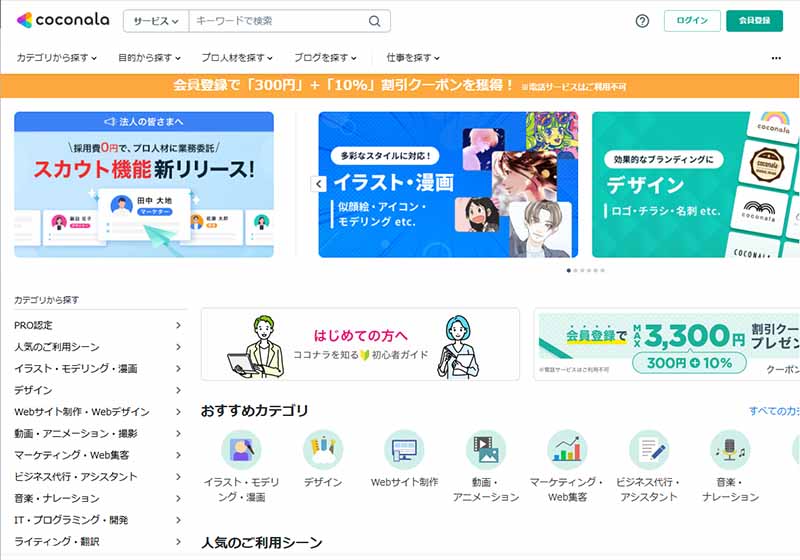The height and width of the screenshot is (560, 800).
Task: Expand 目的から探す menu
Action: (x=149, y=58)
